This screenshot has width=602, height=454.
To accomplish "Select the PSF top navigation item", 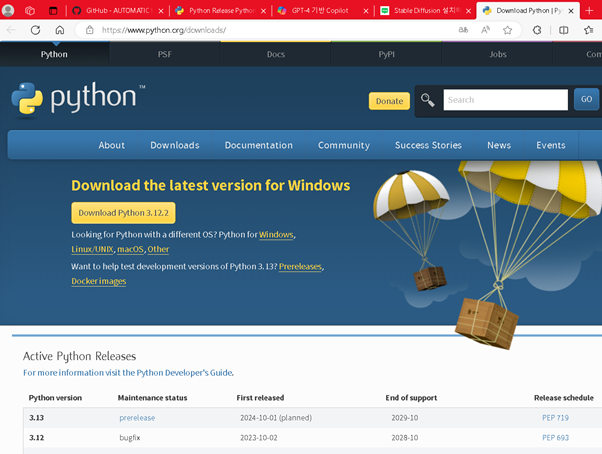I will pyautogui.click(x=165, y=54).
